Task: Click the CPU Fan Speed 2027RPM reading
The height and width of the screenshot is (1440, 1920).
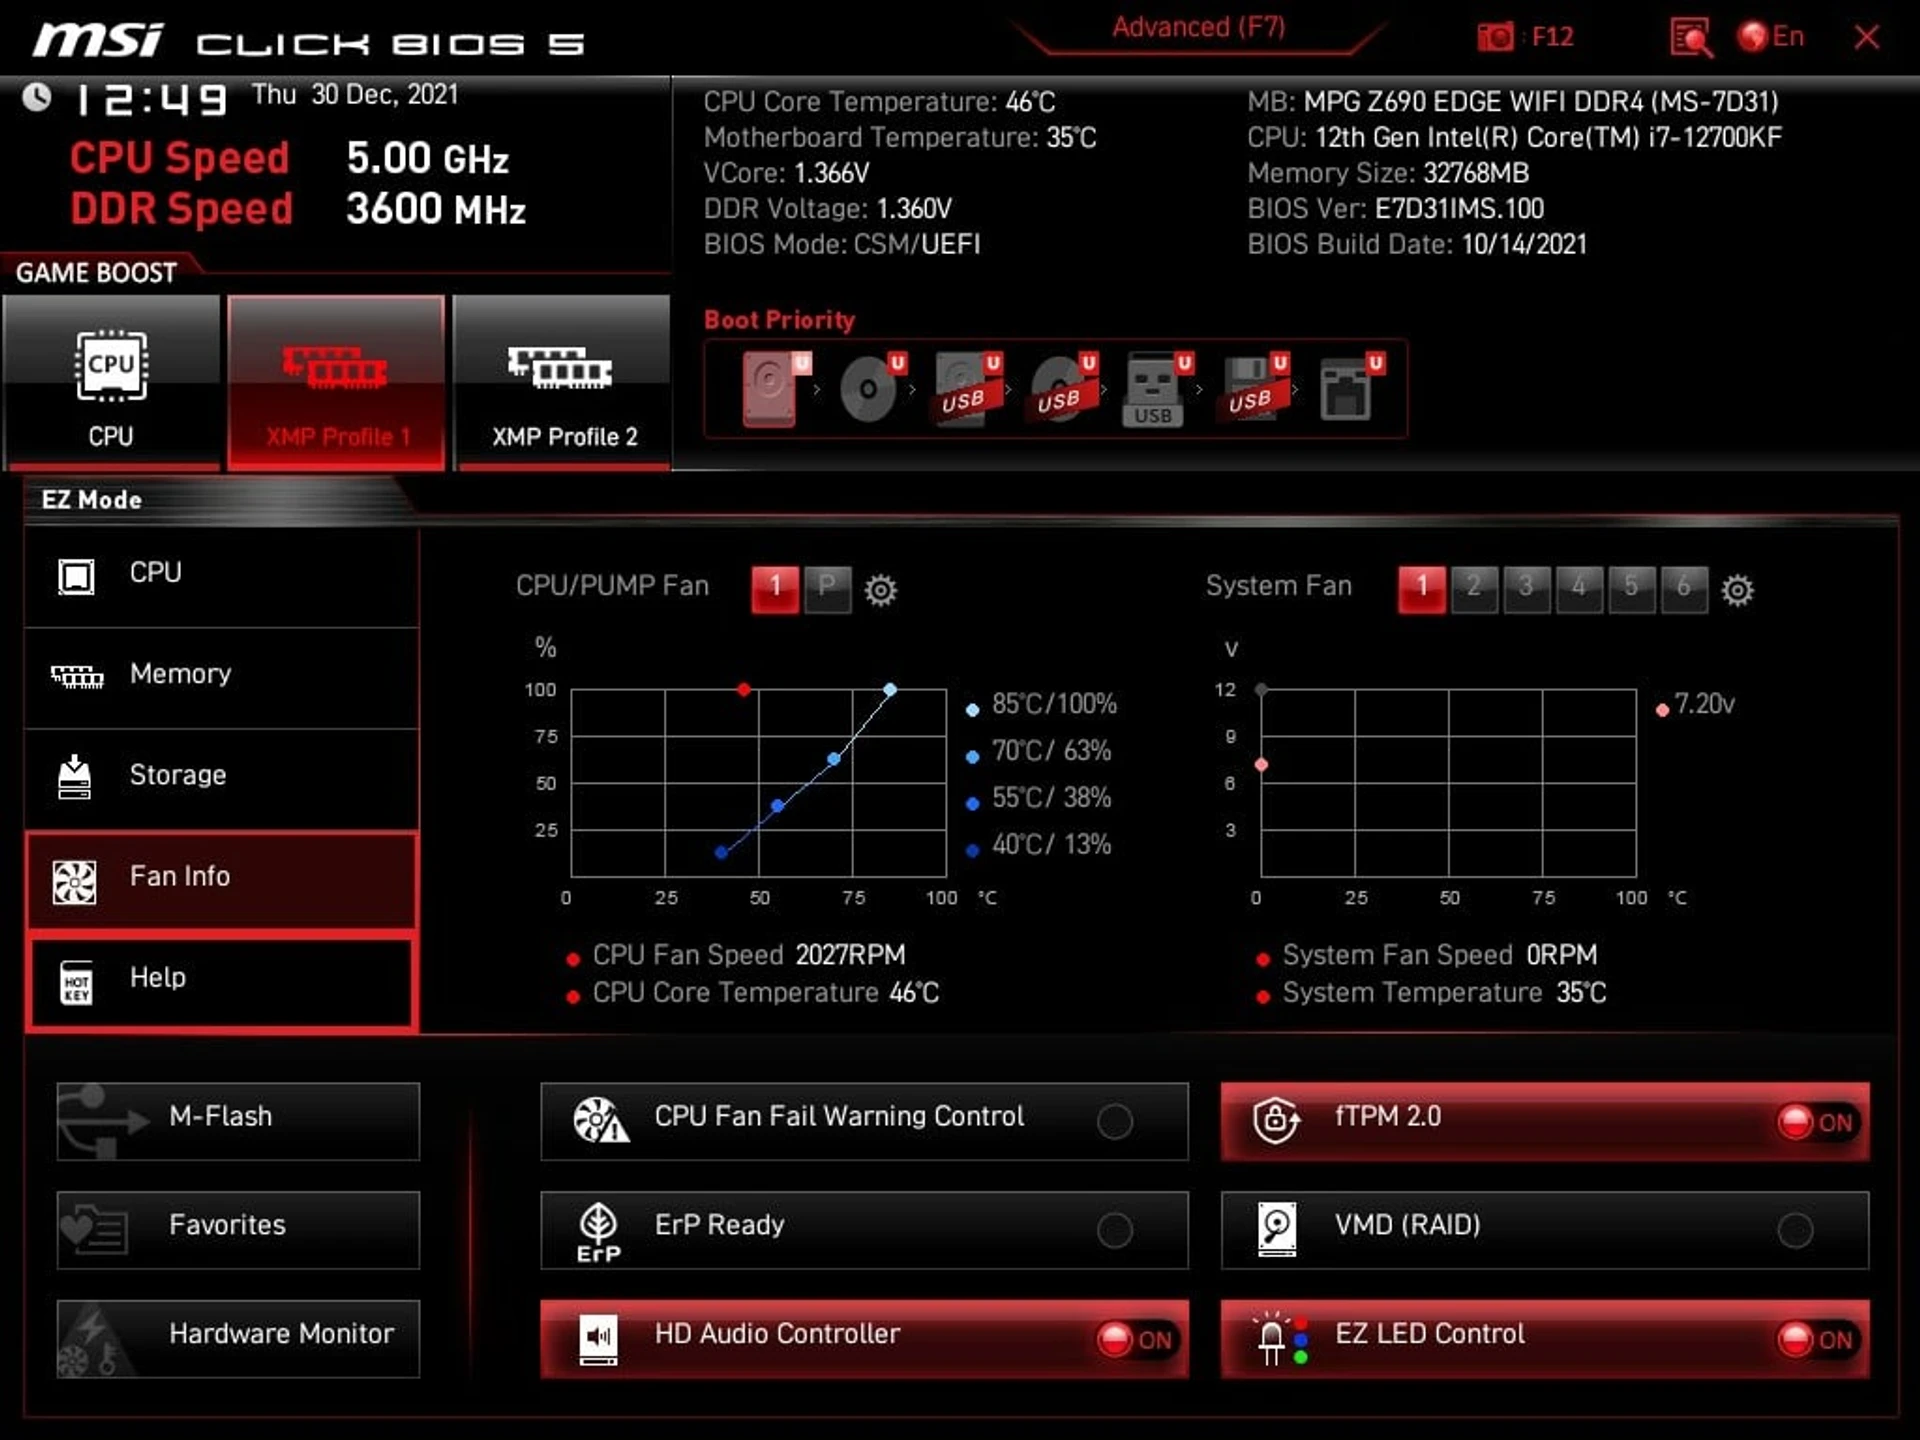Action: click(748, 955)
